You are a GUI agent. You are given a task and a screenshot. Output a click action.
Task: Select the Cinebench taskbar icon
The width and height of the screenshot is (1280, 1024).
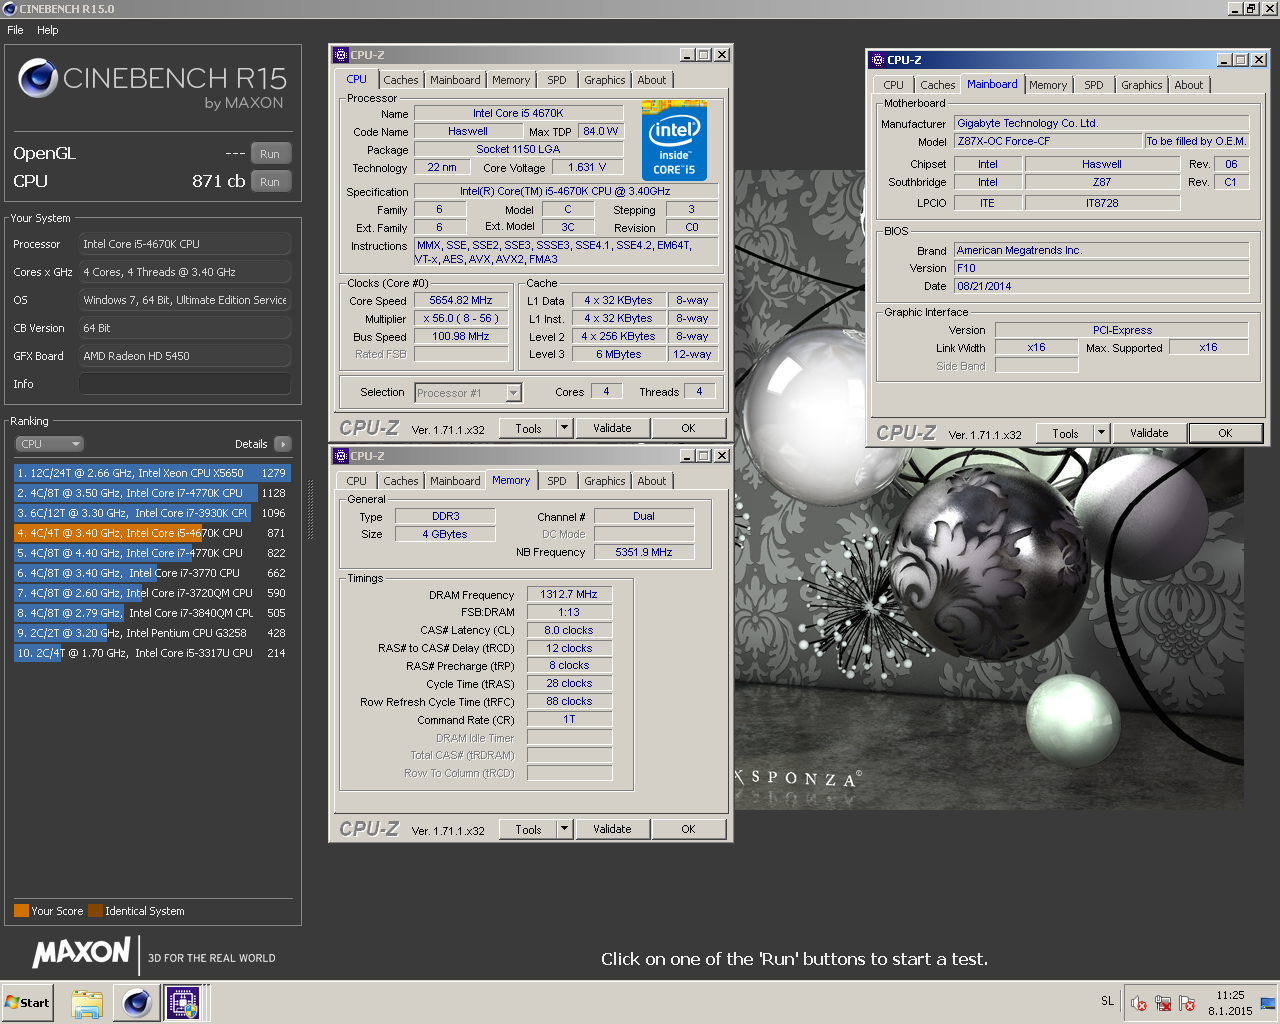click(x=136, y=1002)
